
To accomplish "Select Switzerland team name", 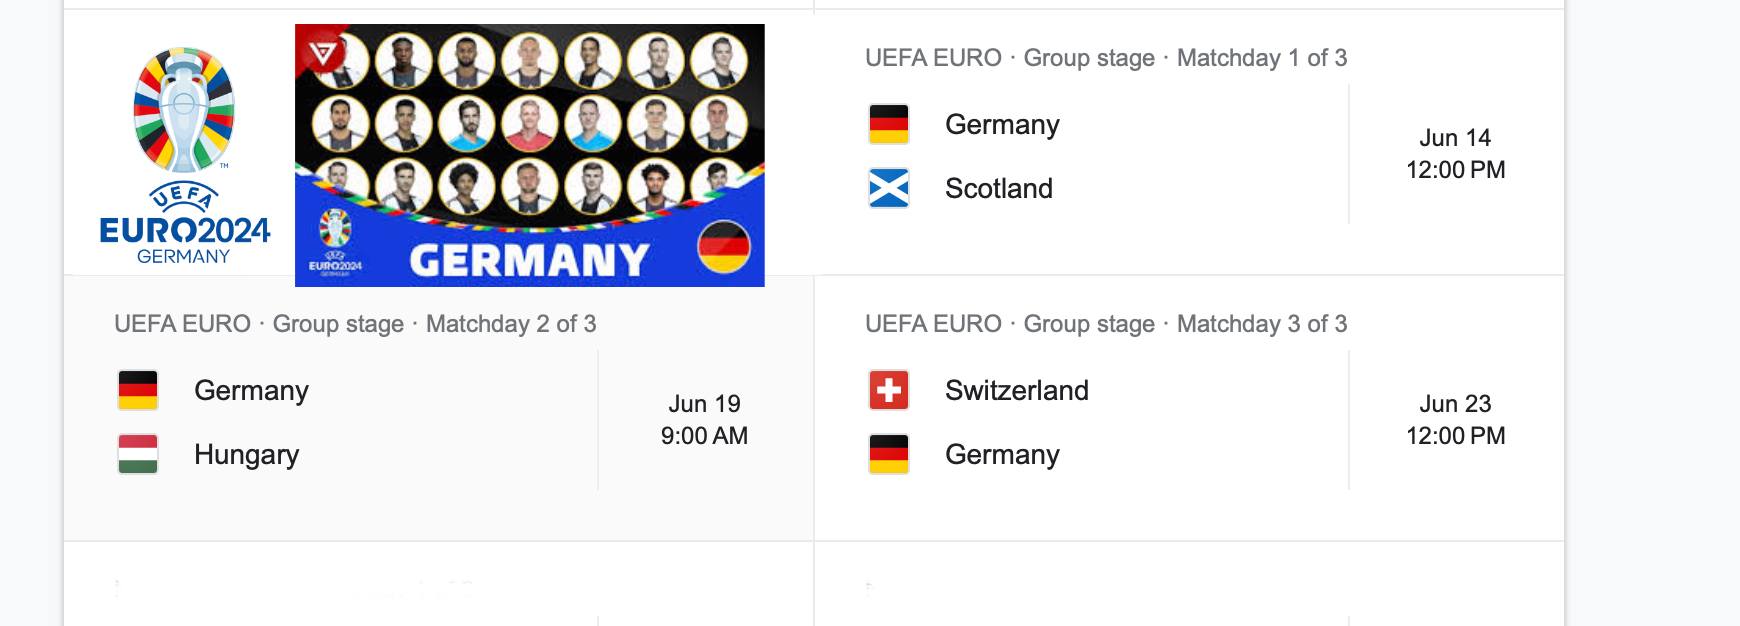I will tap(1017, 390).
